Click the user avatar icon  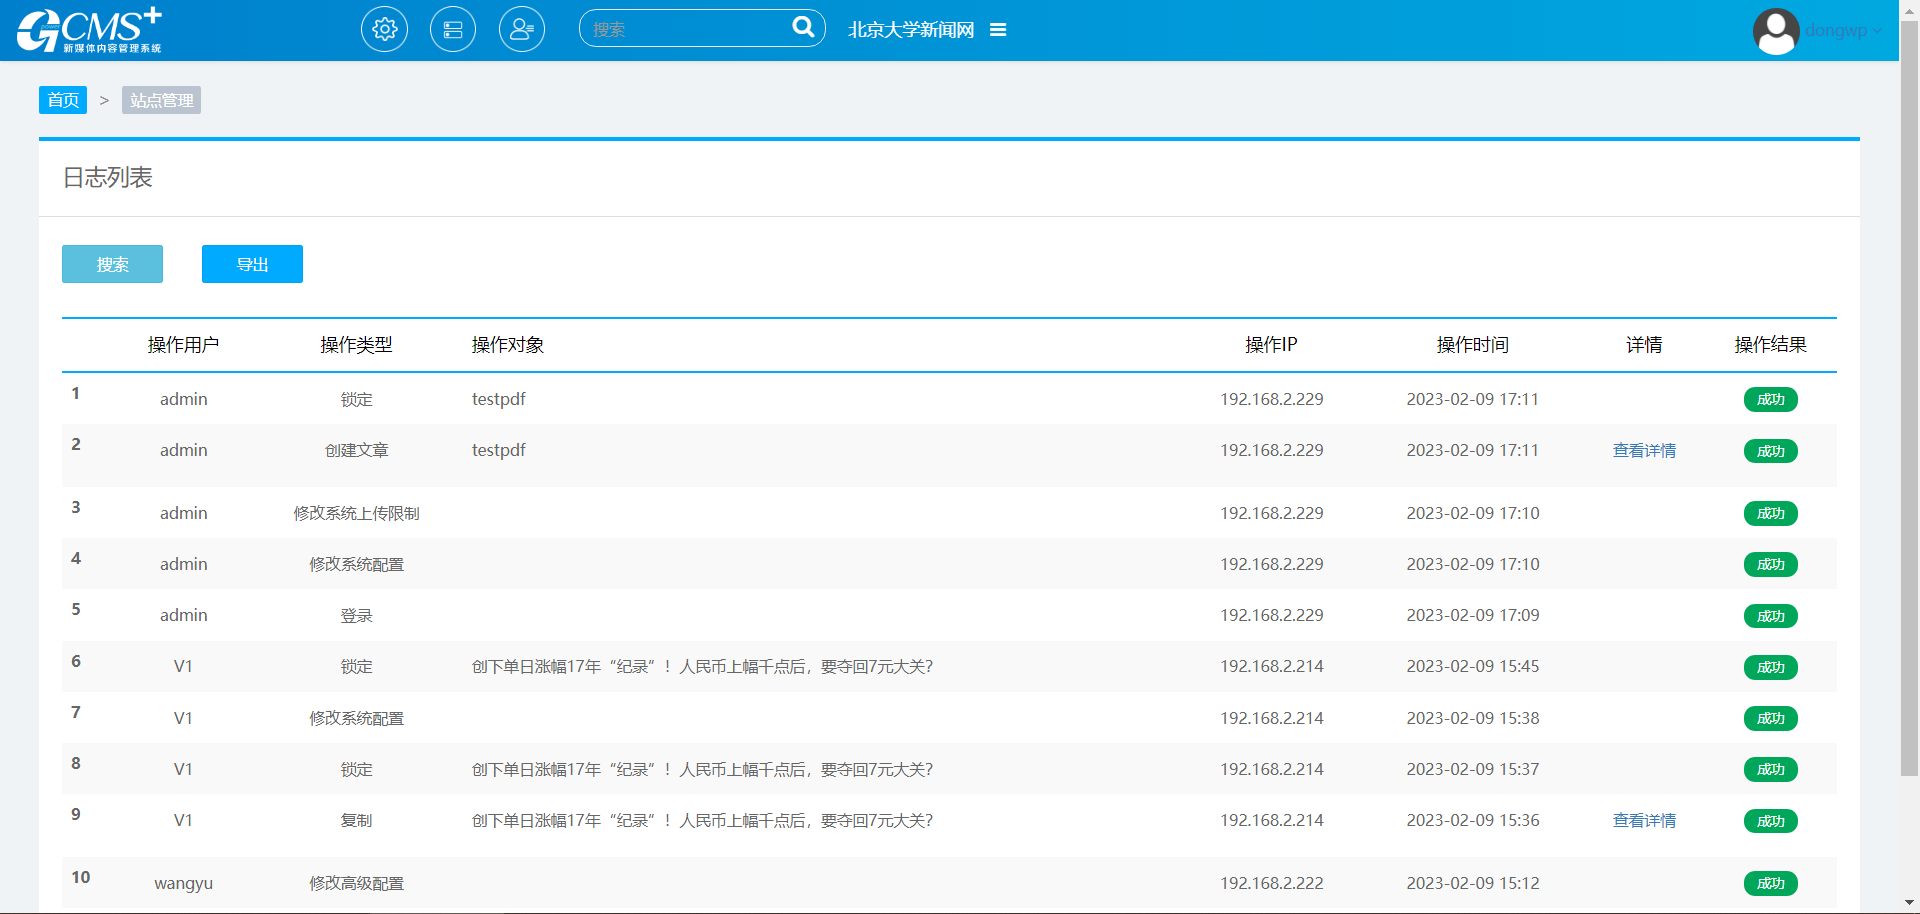[1776, 31]
